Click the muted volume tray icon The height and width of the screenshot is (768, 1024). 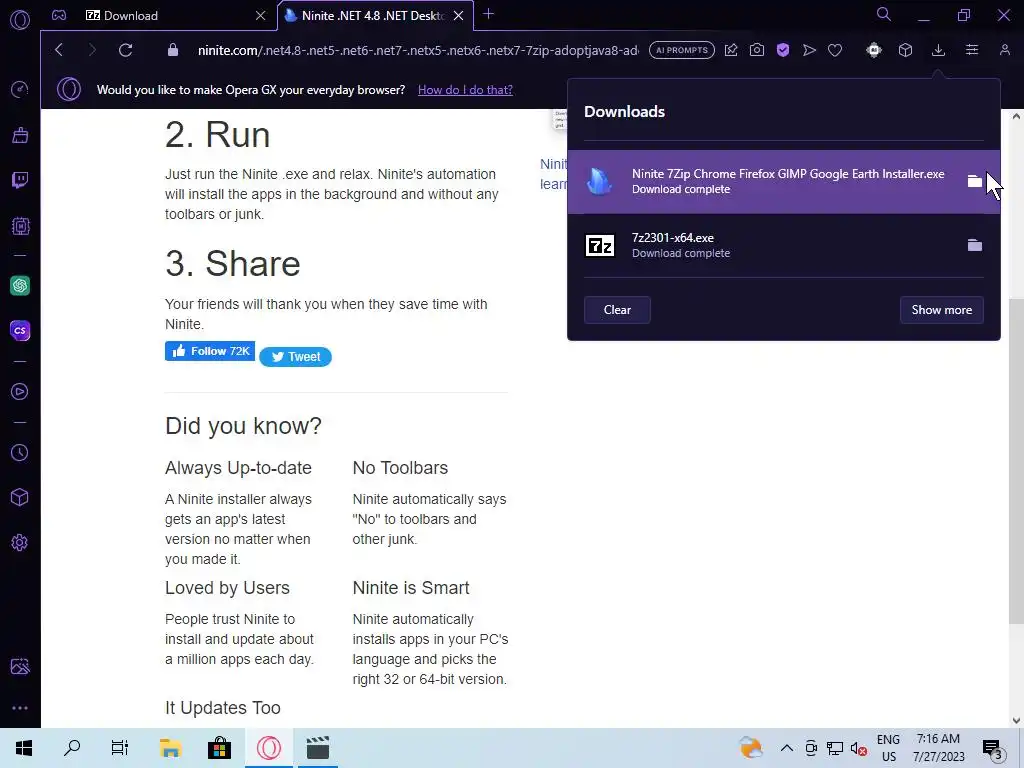pyautogui.click(x=859, y=748)
